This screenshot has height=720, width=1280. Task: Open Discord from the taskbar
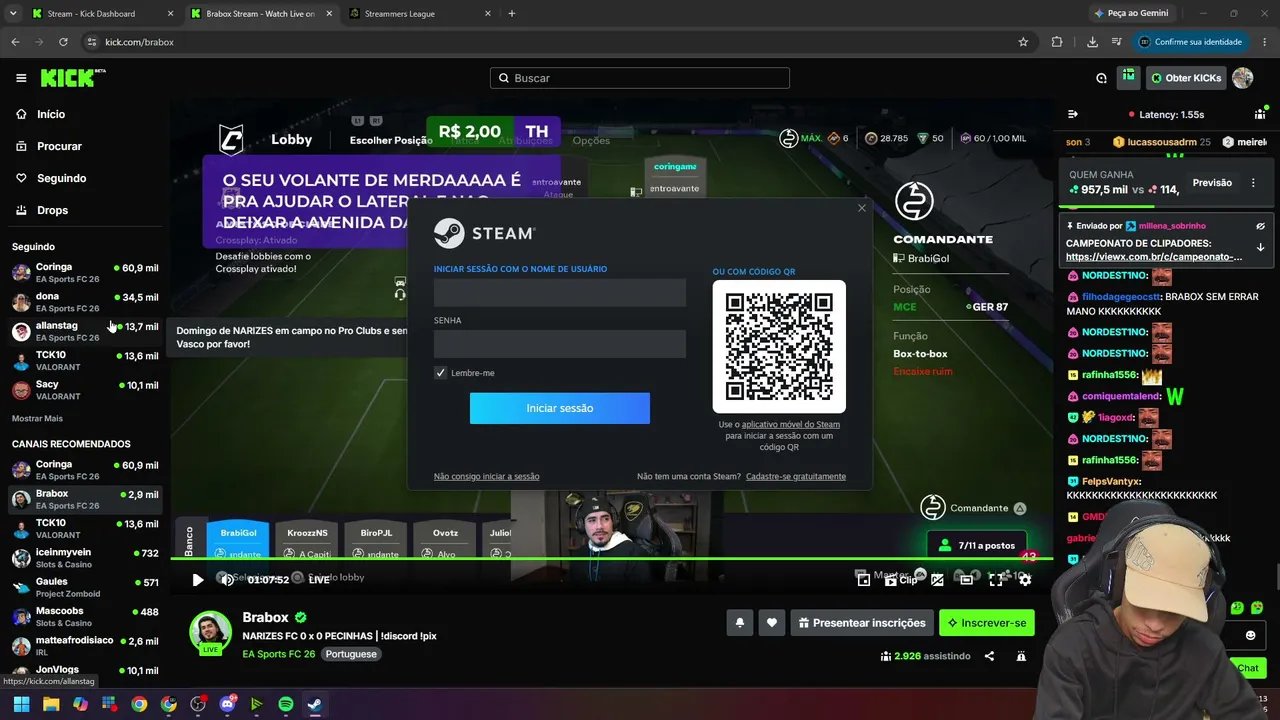click(x=227, y=704)
